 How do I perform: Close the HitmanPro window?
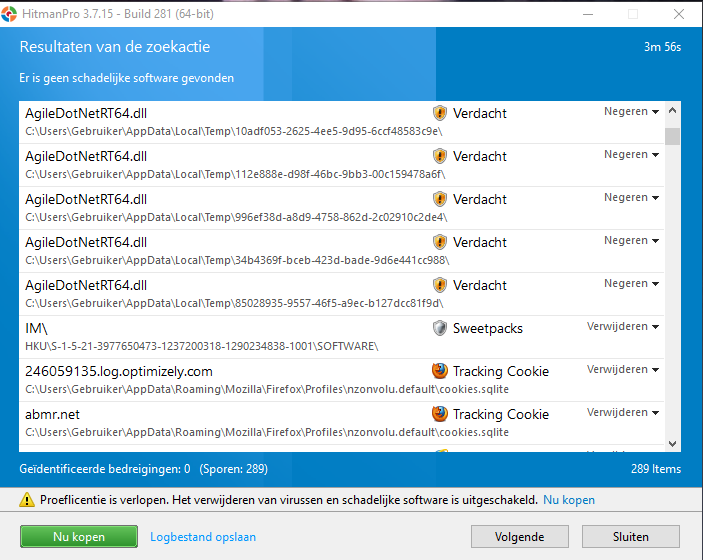click(679, 14)
